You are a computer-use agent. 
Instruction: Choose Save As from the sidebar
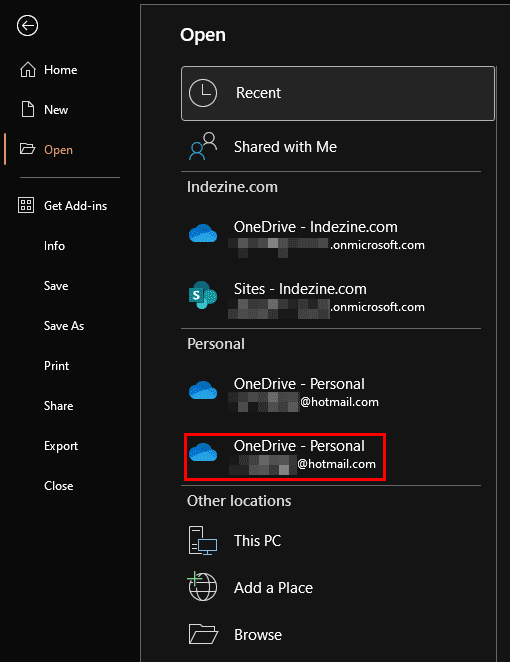pos(64,326)
